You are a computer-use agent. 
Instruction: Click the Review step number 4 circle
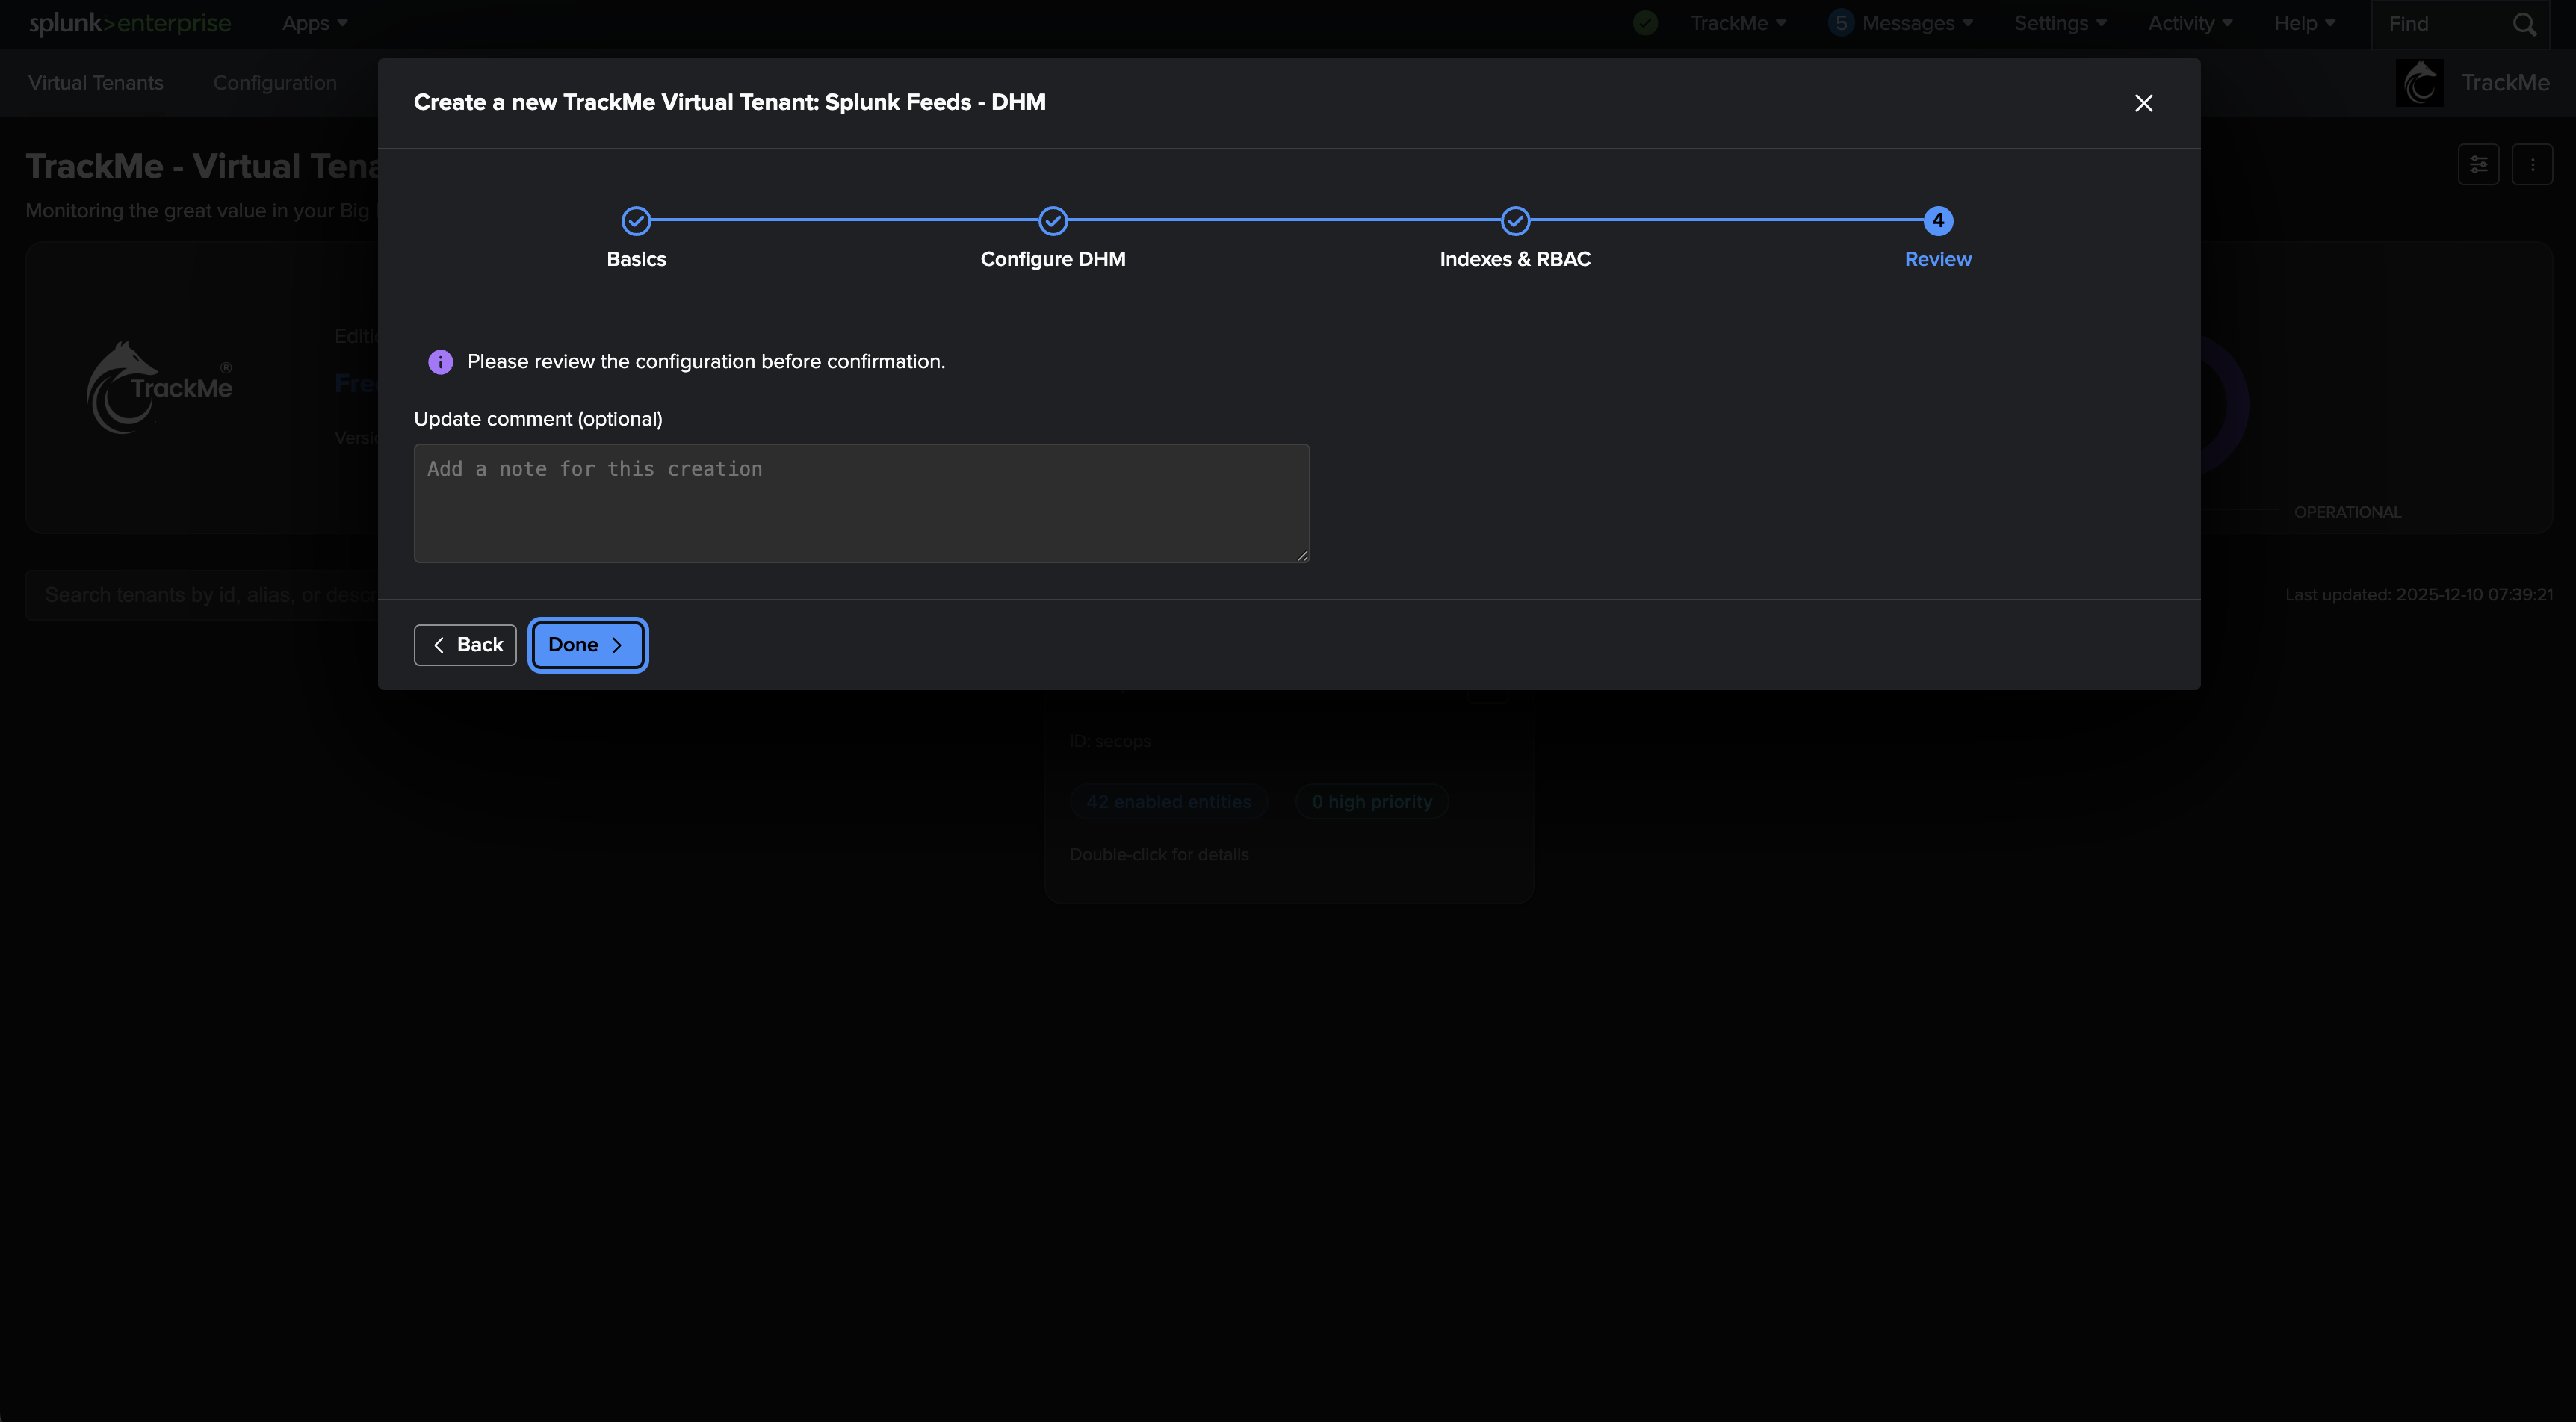pyautogui.click(x=1937, y=220)
